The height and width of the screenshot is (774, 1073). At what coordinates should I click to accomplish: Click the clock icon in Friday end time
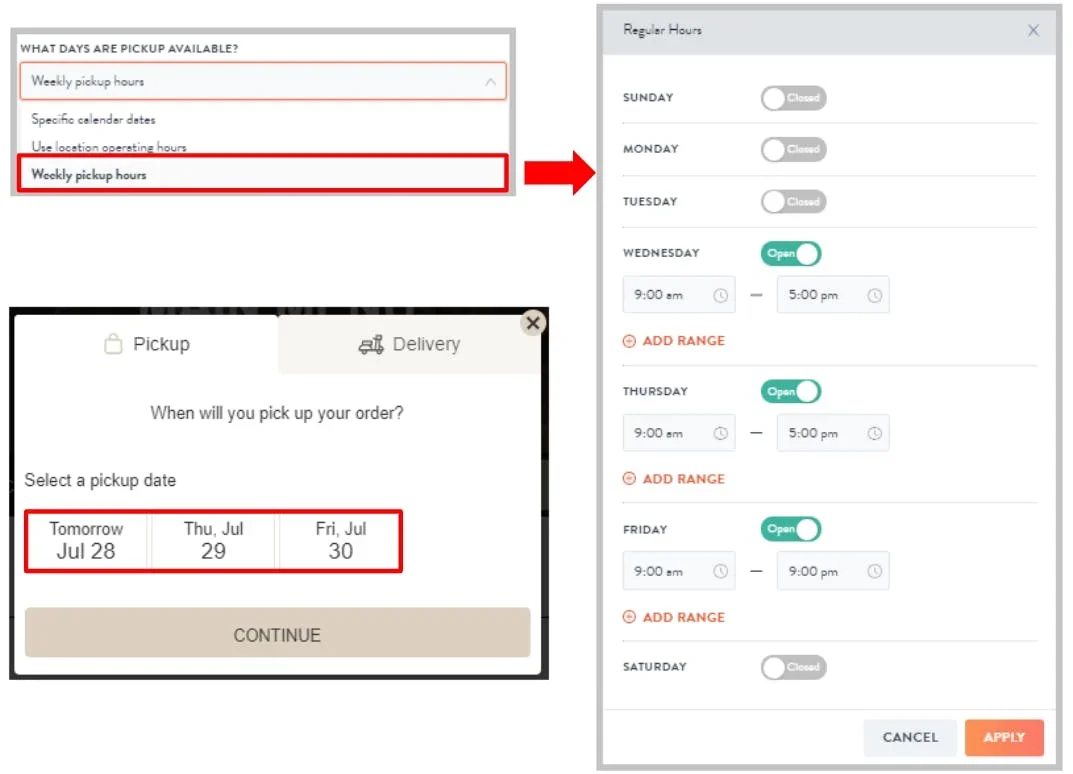pos(875,571)
